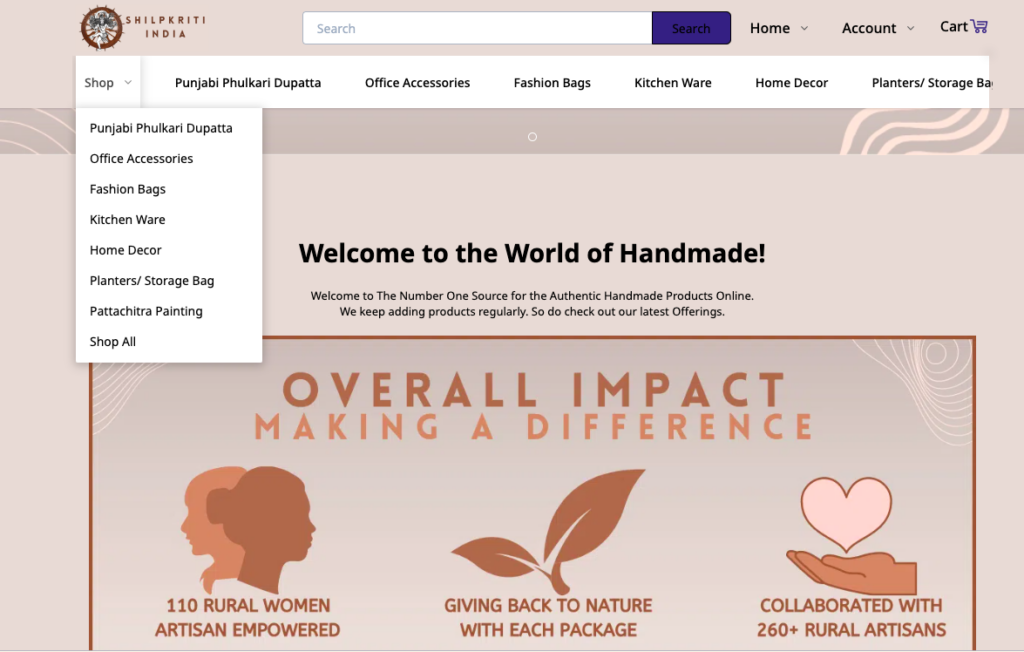Pick Planters/ Storage Bag in dropdown list
Screen dimensions: 1024x652
coord(152,281)
